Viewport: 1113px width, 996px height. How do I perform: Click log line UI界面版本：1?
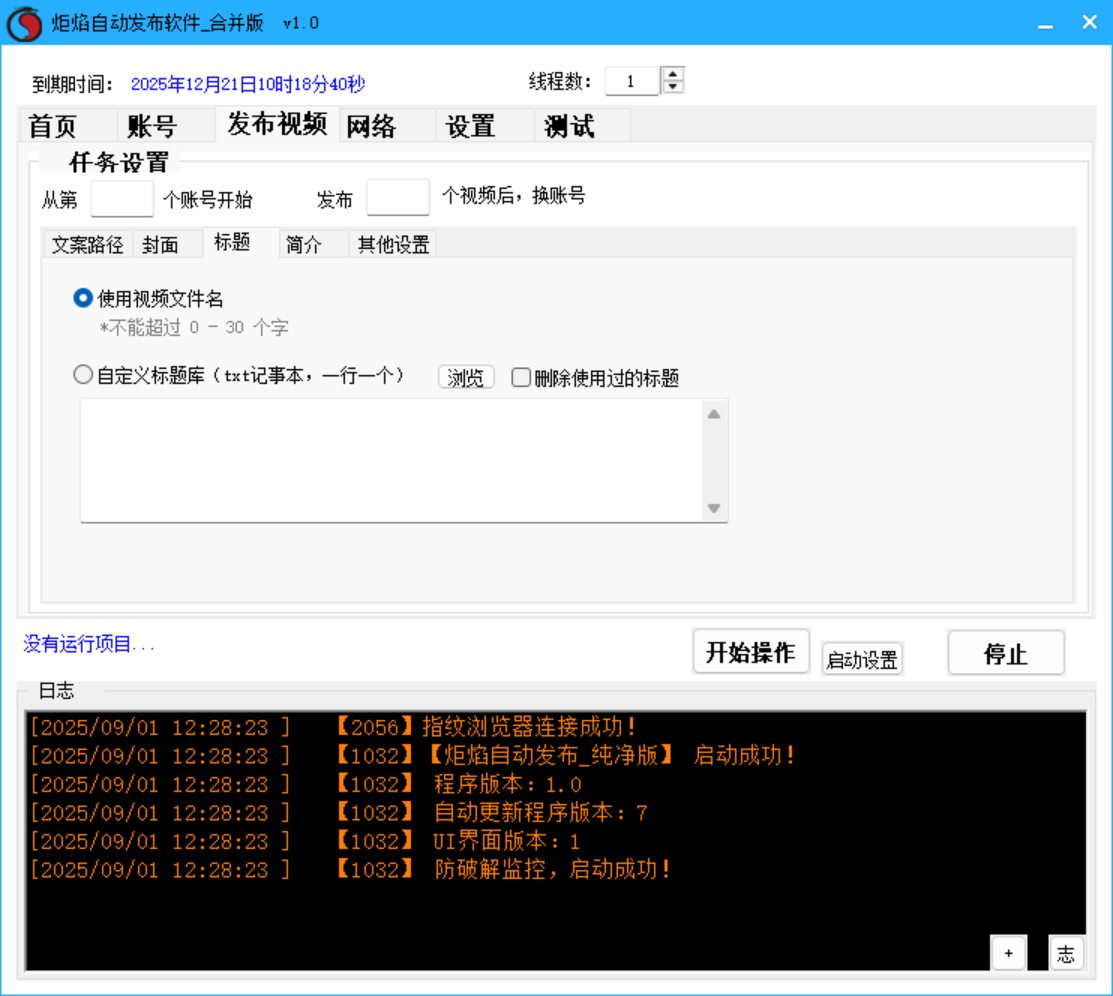(305, 841)
